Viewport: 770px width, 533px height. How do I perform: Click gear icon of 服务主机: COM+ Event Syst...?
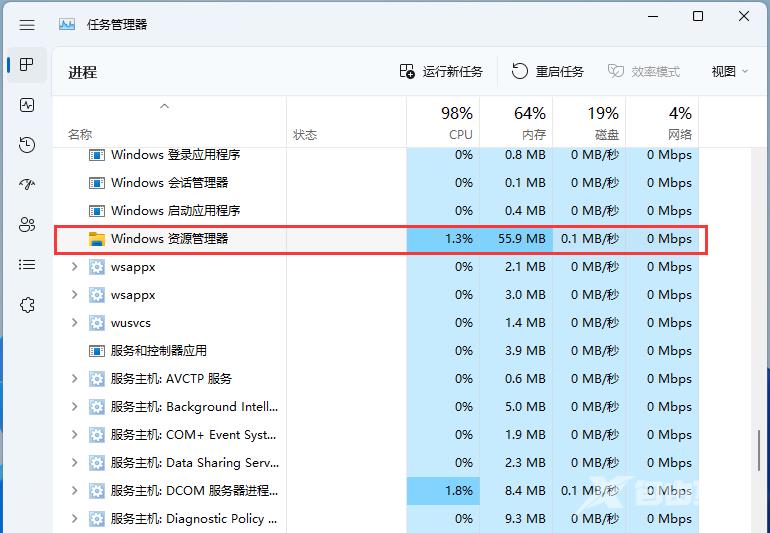(97, 435)
